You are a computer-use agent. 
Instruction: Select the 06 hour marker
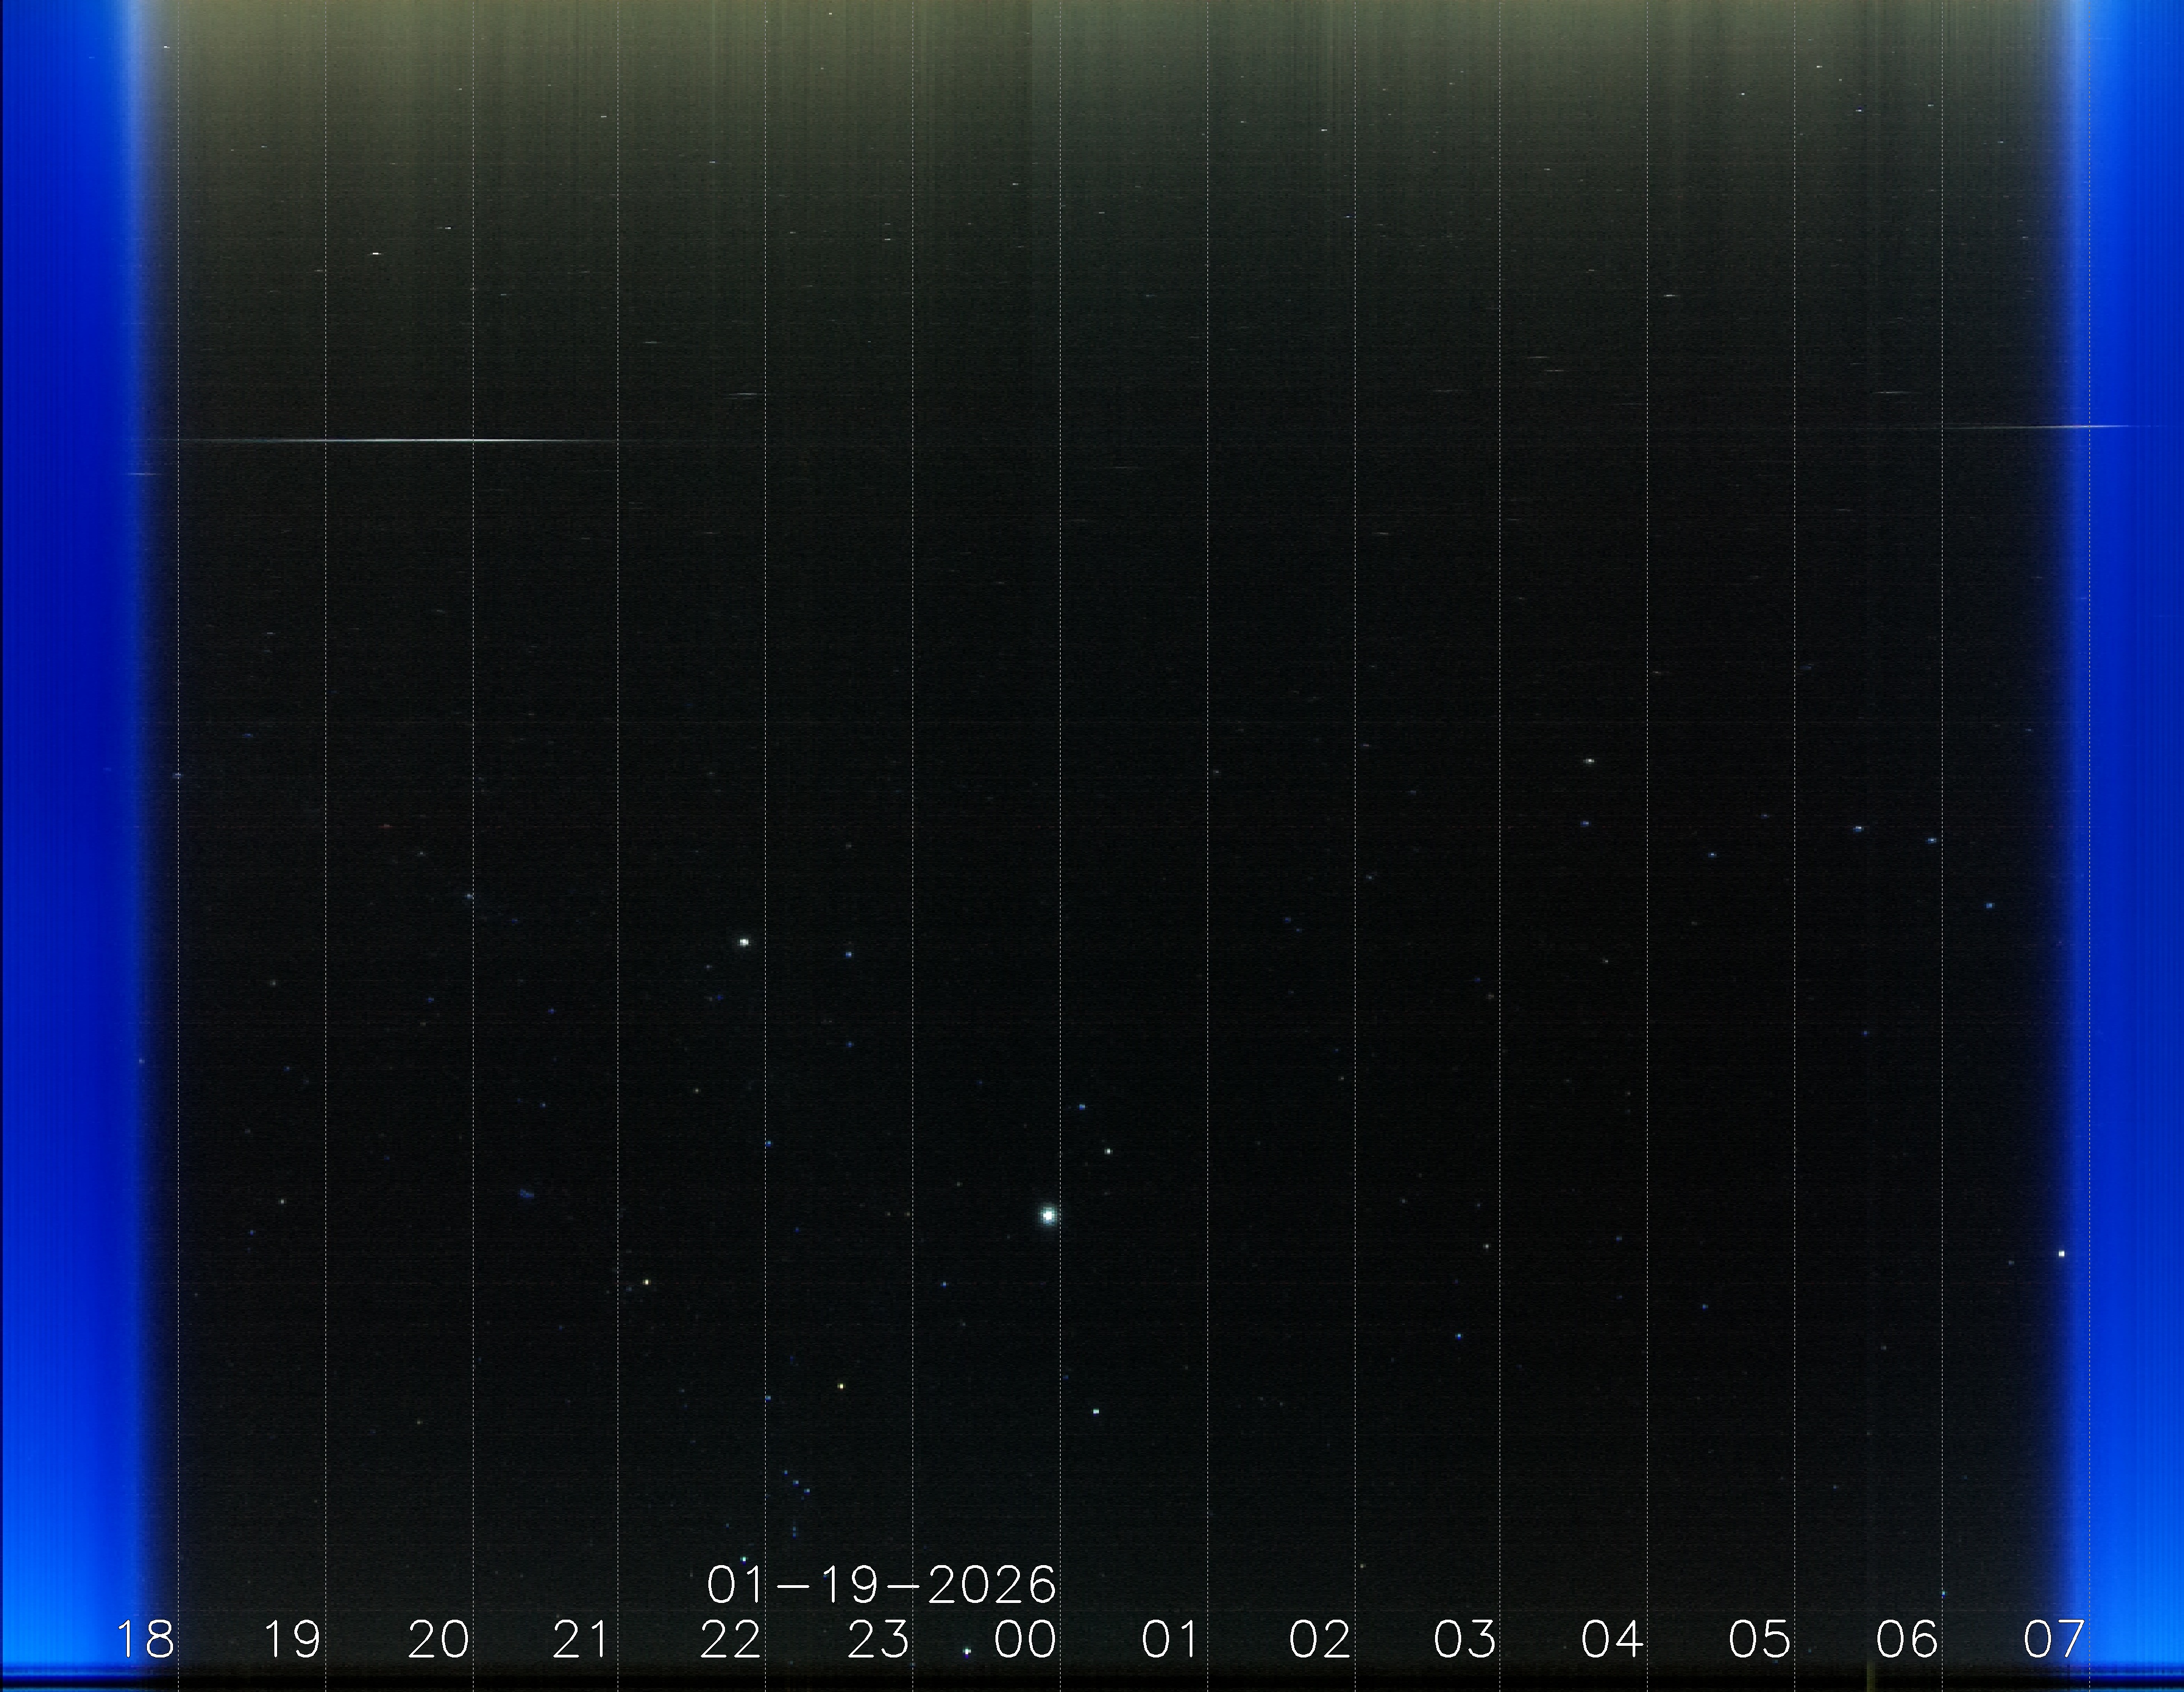1907,1640
